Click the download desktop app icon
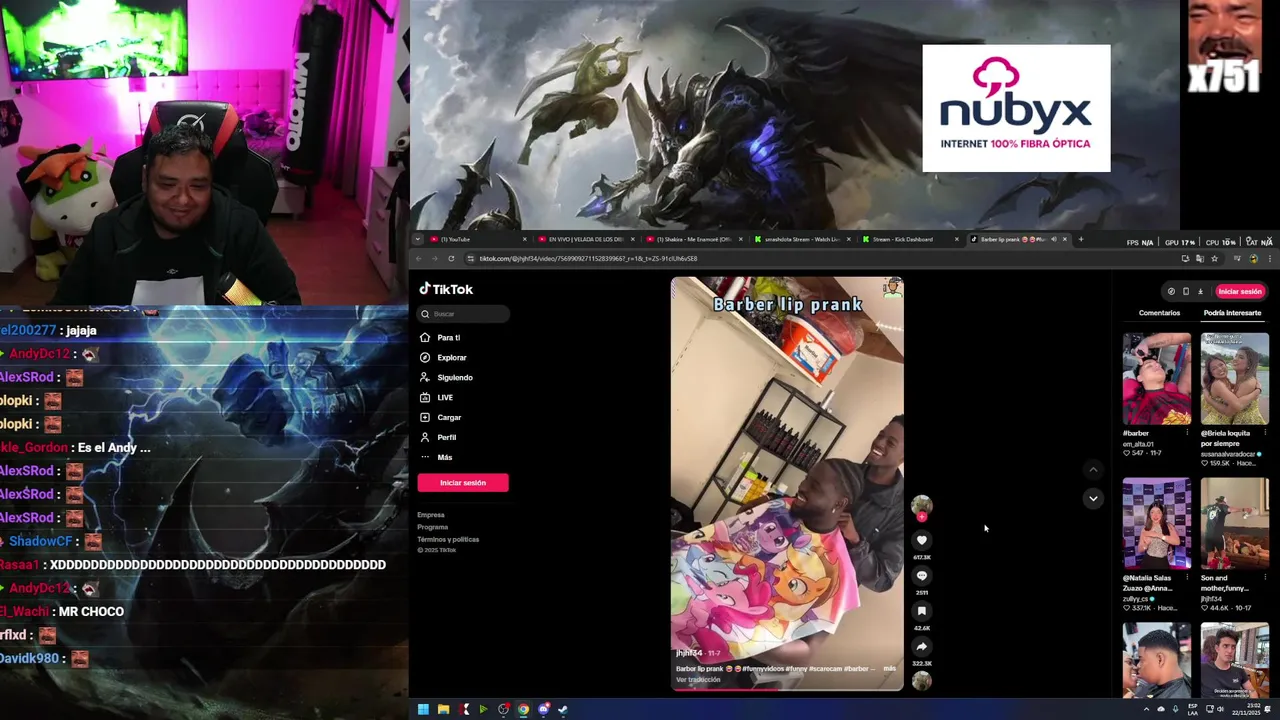The width and height of the screenshot is (1280, 720). tap(1200, 292)
